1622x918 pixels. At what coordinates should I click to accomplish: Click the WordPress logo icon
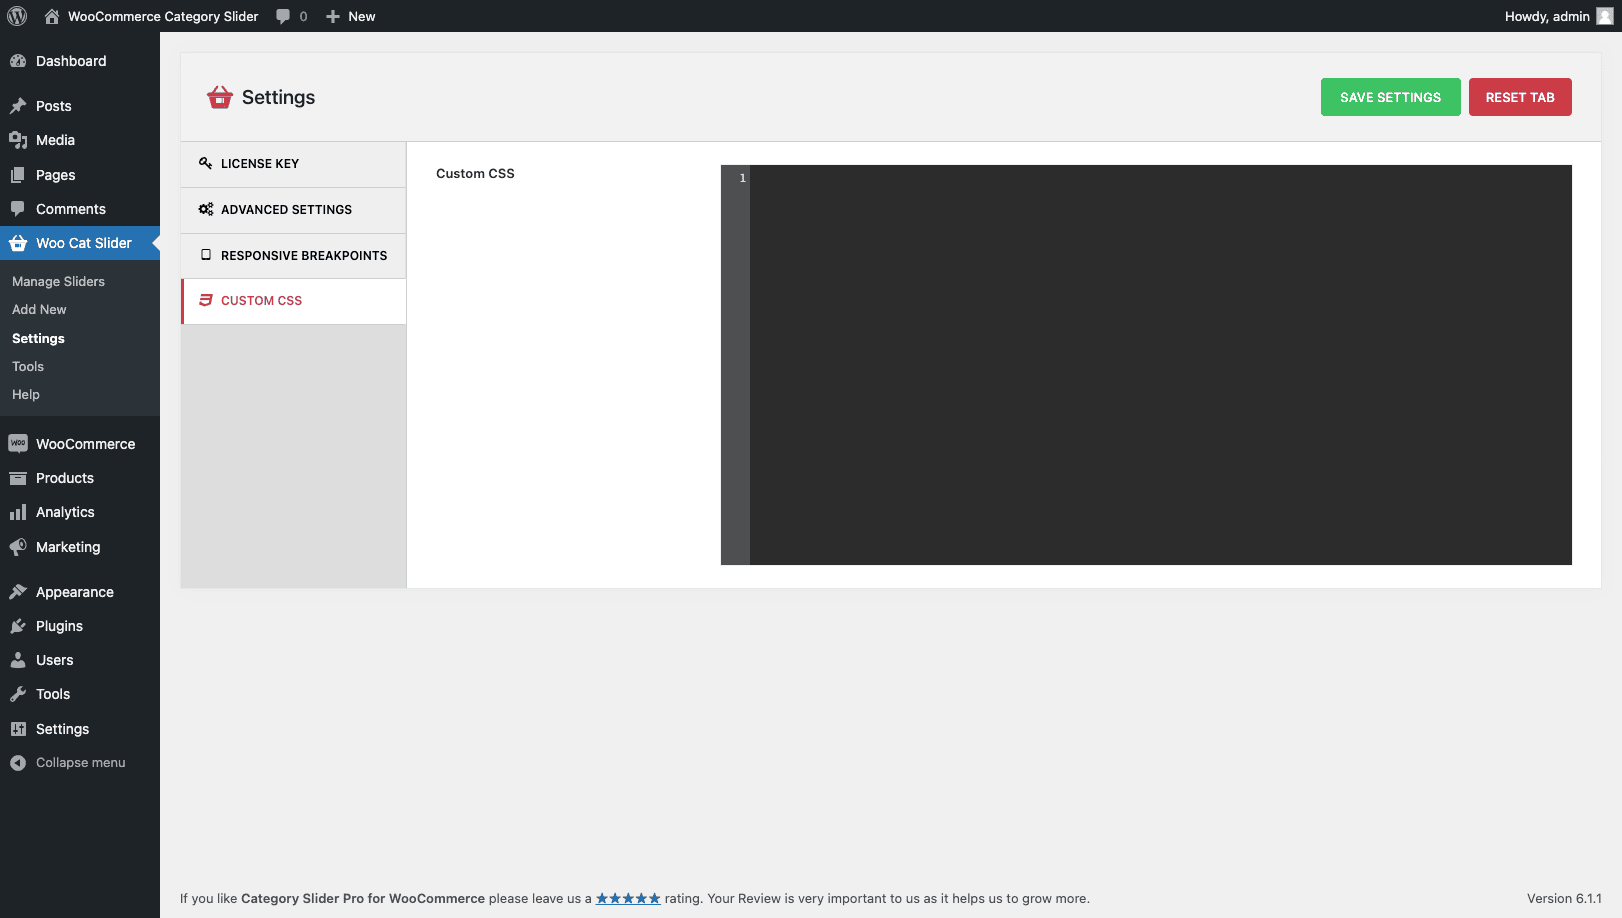(17, 16)
